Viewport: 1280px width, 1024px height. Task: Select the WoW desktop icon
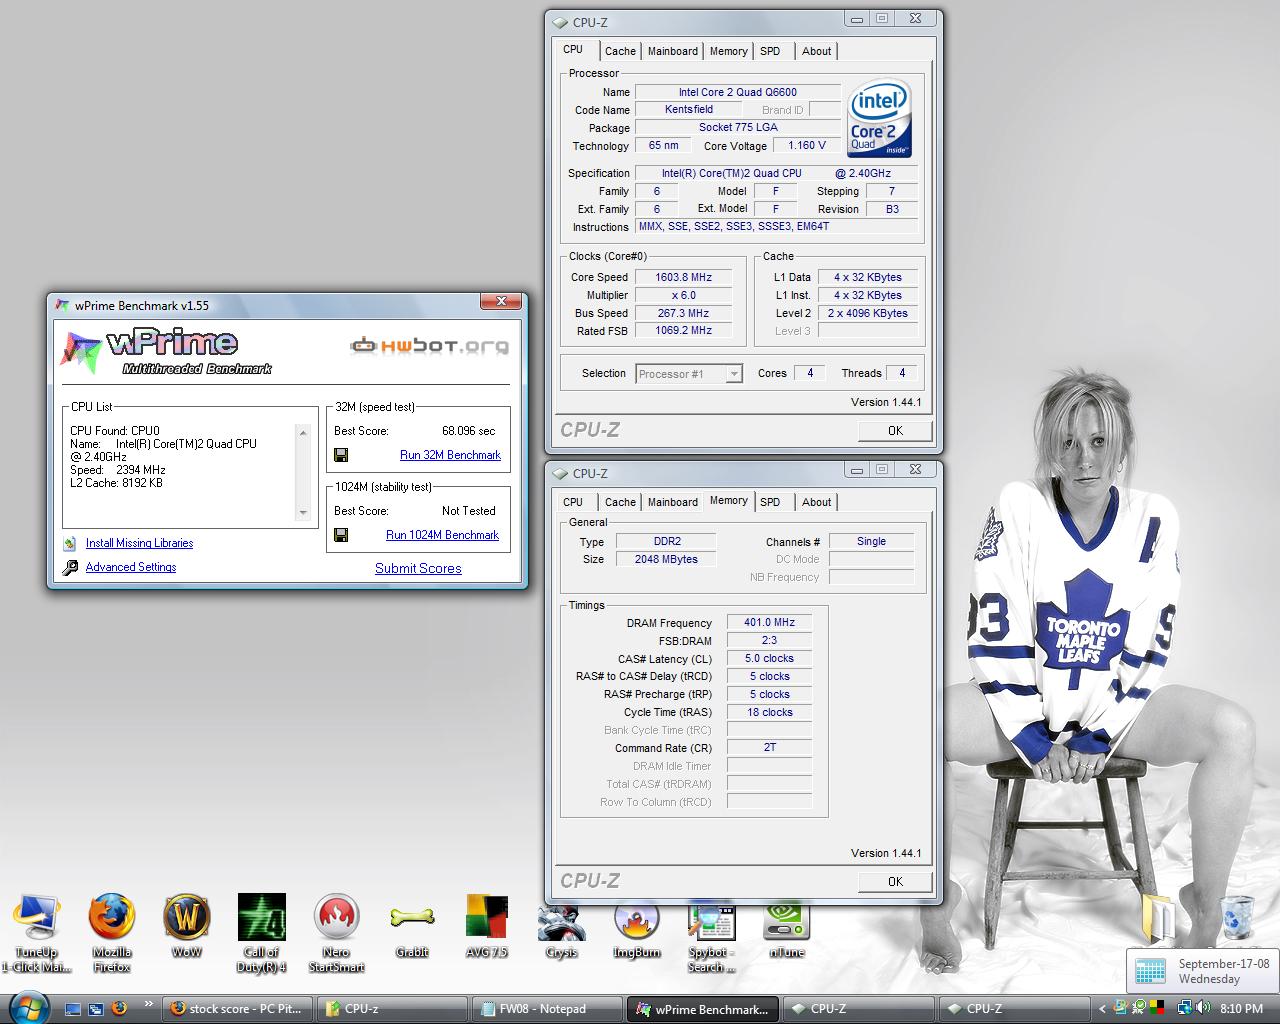(x=187, y=926)
